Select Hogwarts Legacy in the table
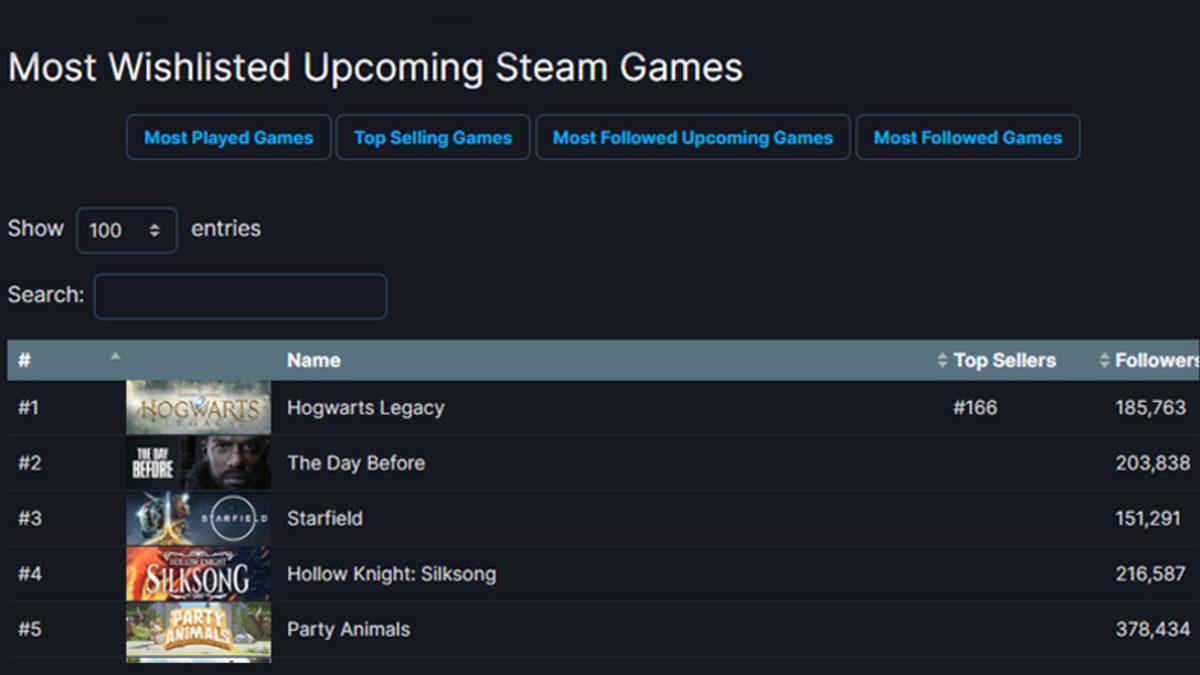This screenshot has width=1200, height=675. coord(364,407)
